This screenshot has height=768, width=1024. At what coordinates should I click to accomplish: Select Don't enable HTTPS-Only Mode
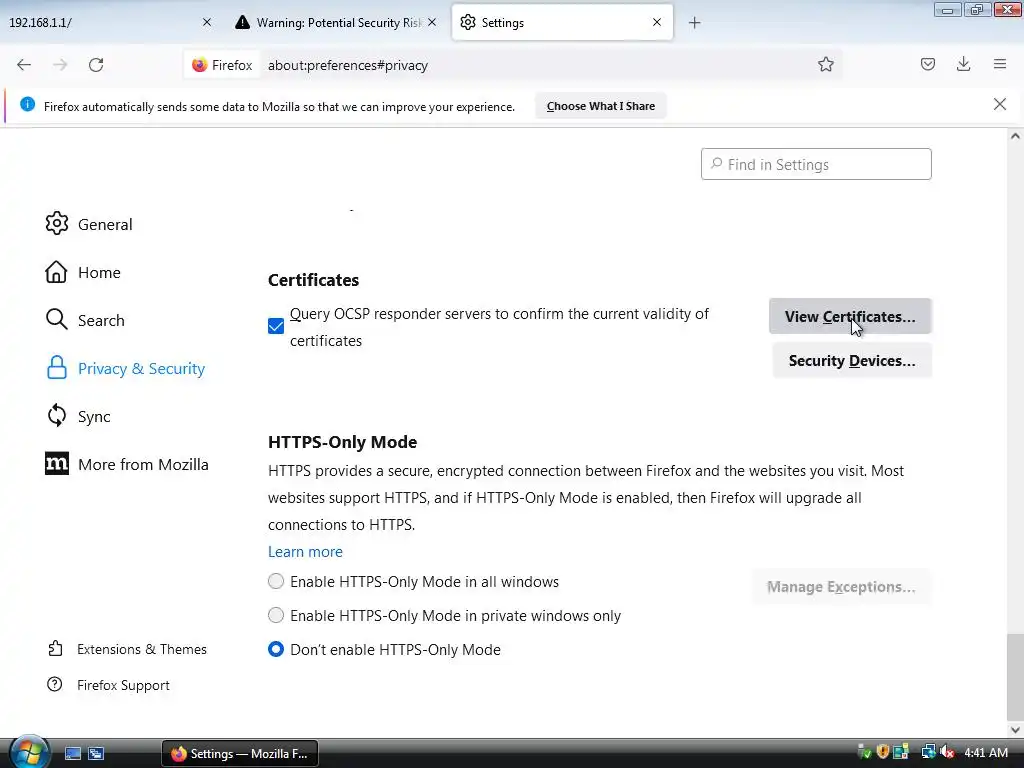(x=276, y=649)
